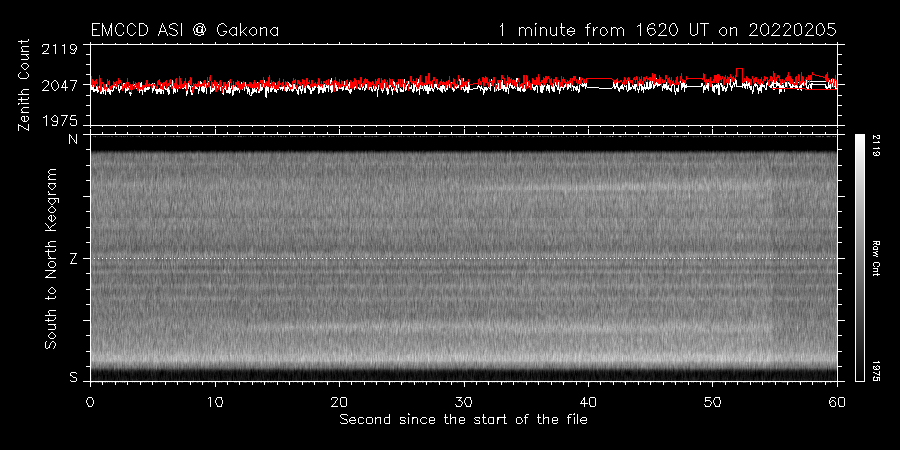Click the 20 second tick label
The image size is (900, 450).
click(339, 401)
